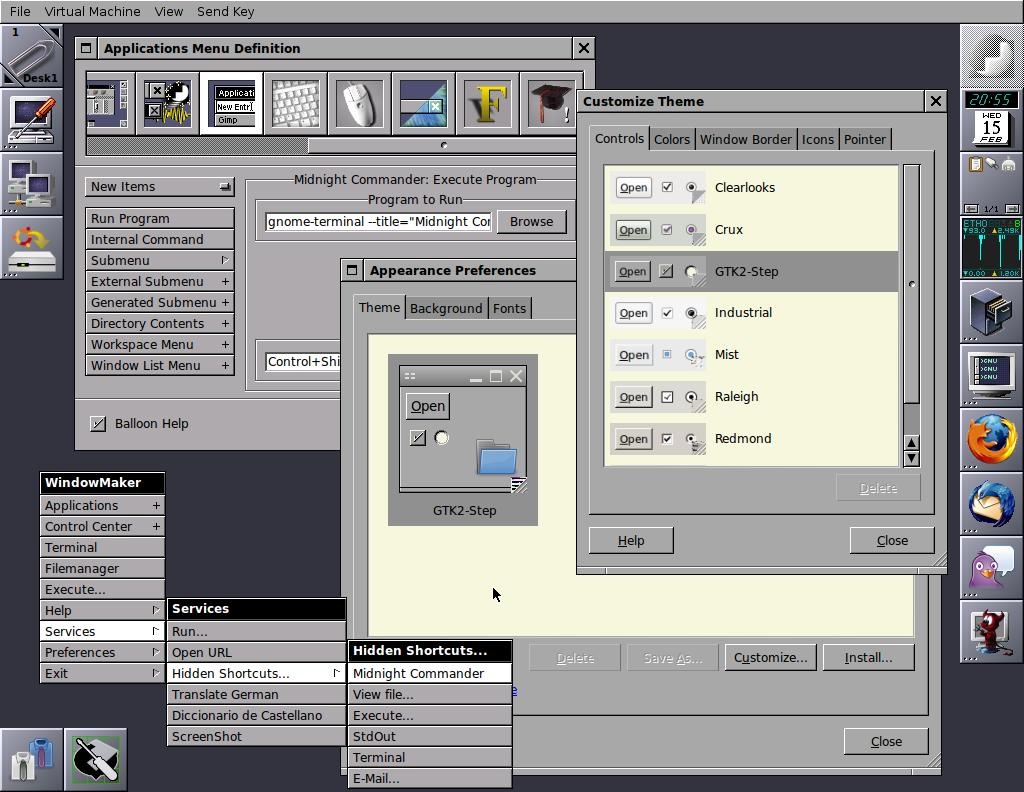
Task: Select Midnight Commander from the shortcuts menu
Action: [419, 673]
